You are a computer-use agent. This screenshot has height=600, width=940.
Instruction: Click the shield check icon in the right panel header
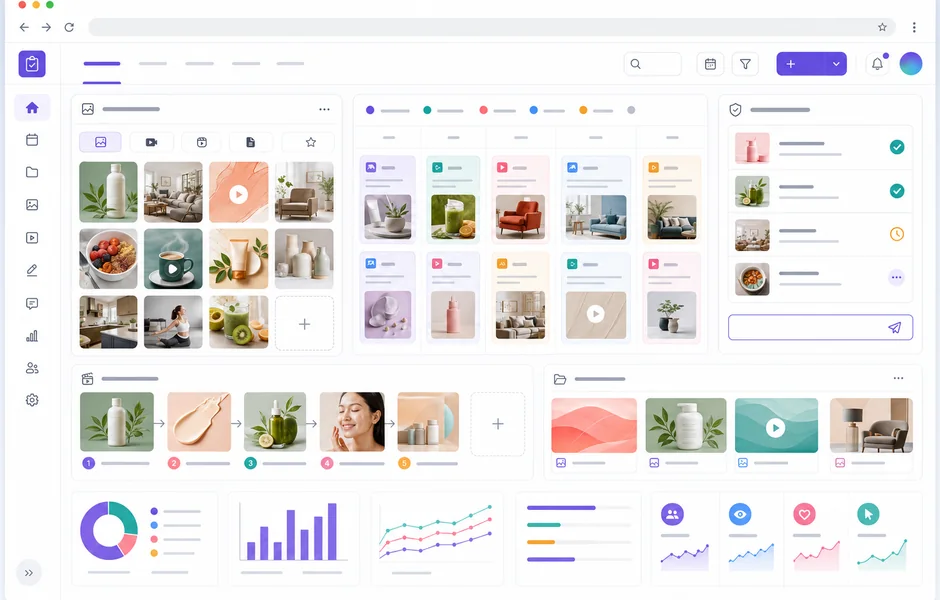point(736,110)
